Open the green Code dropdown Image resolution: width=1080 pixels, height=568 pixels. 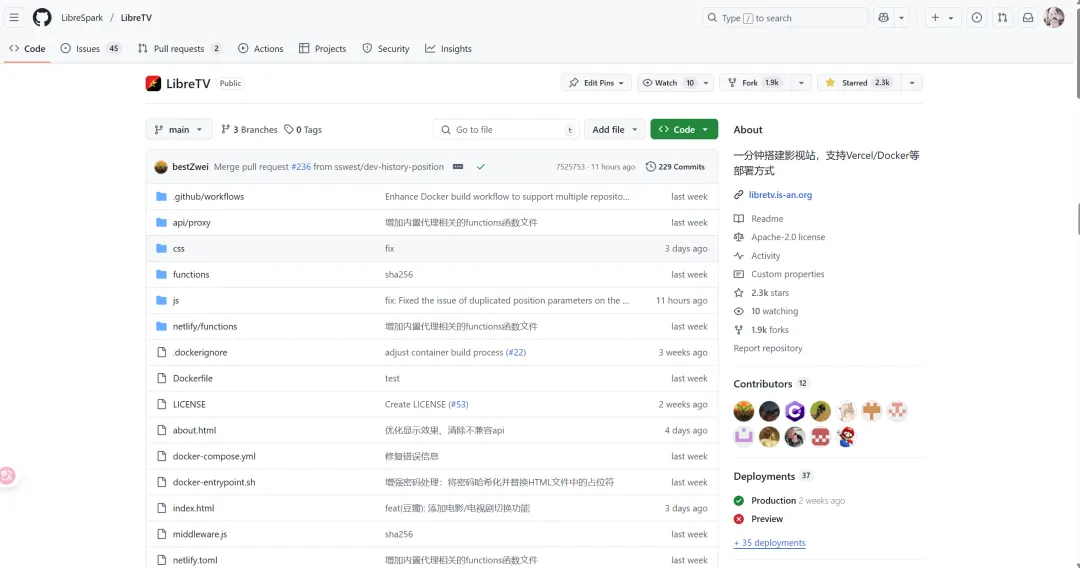click(684, 129)
